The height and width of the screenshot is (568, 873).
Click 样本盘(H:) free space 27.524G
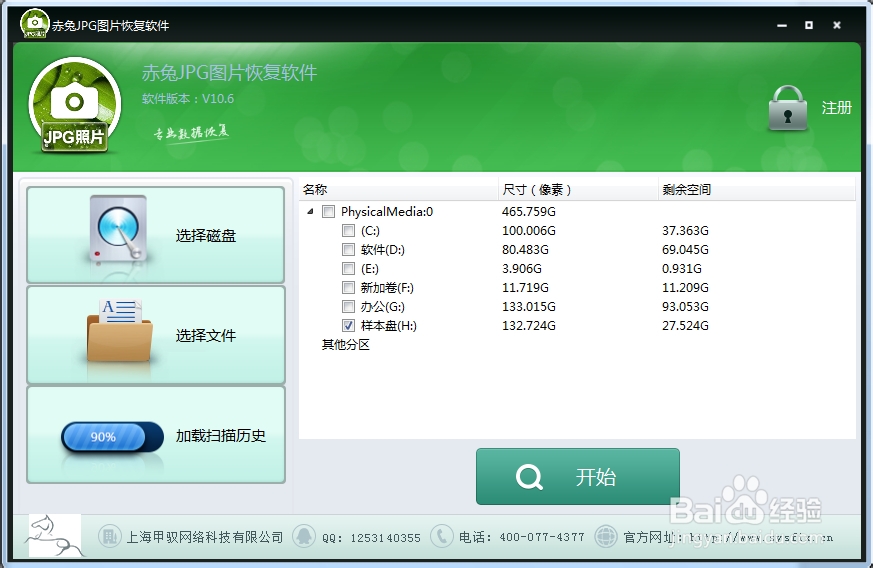pos(685,325)
